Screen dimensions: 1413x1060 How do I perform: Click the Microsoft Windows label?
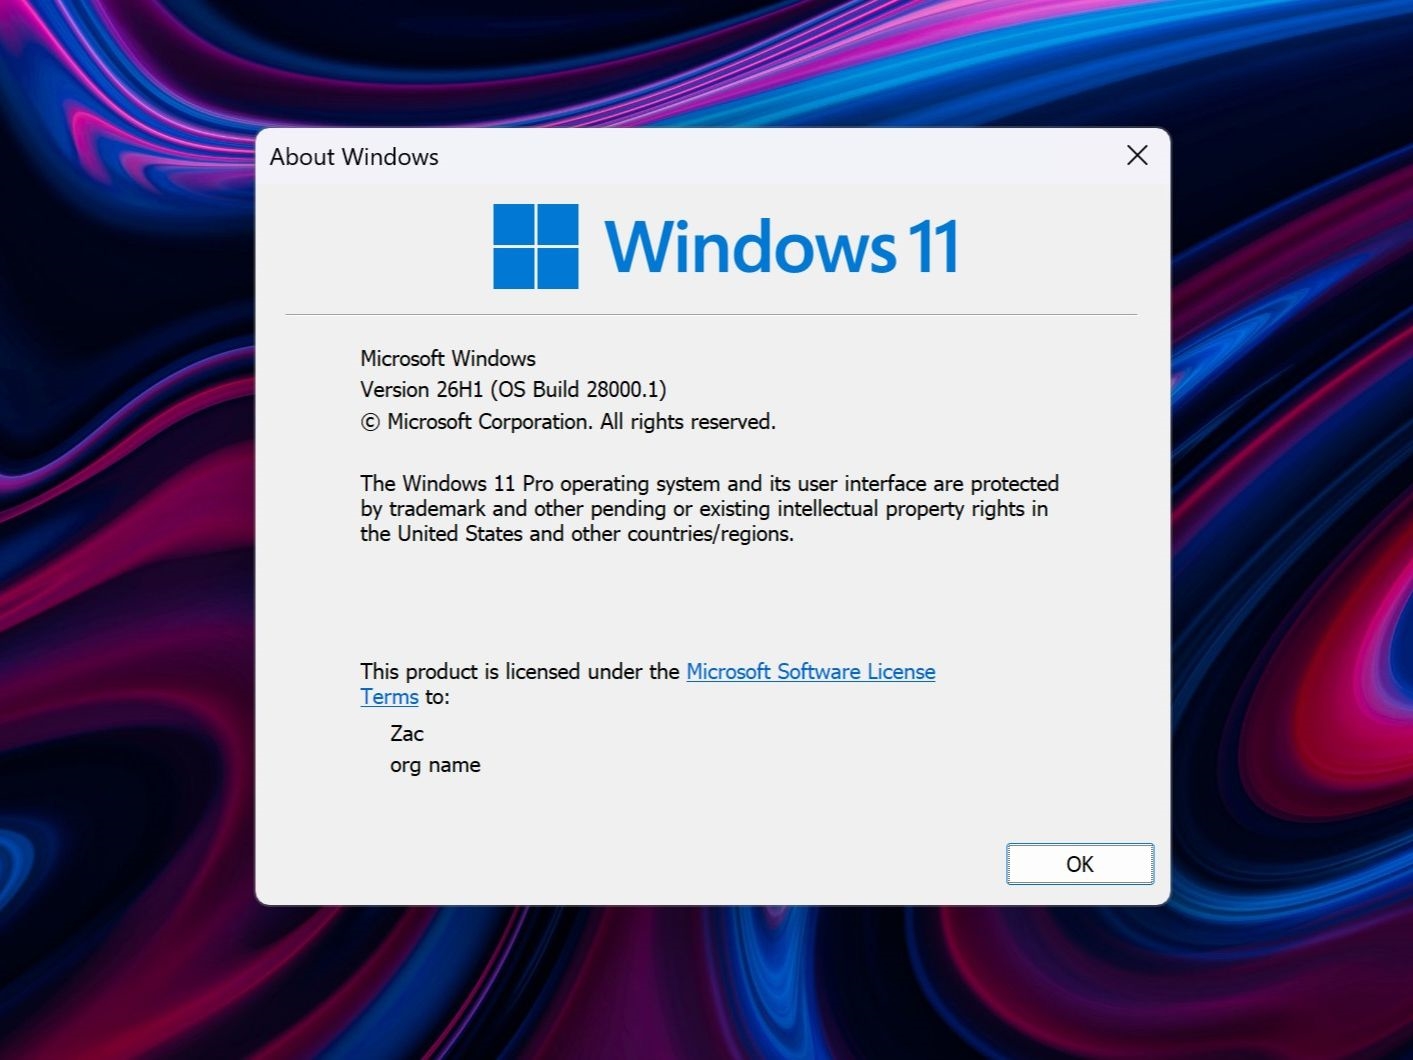click(x=448, y=358)
